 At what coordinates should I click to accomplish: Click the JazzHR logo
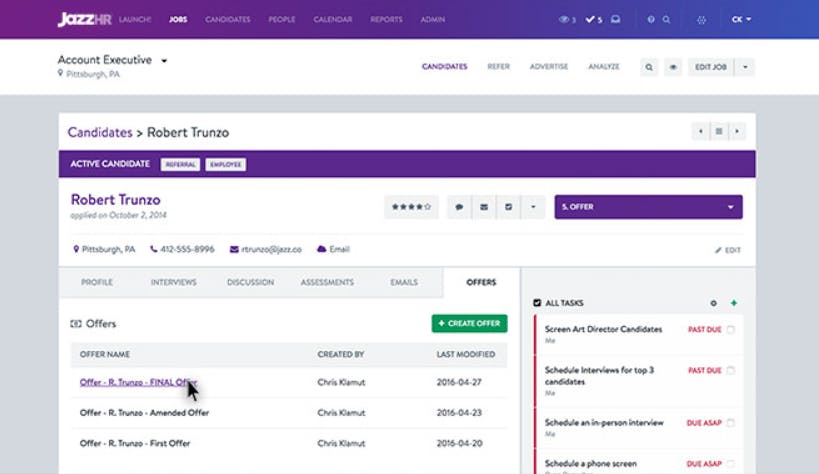tap(84, 19)
